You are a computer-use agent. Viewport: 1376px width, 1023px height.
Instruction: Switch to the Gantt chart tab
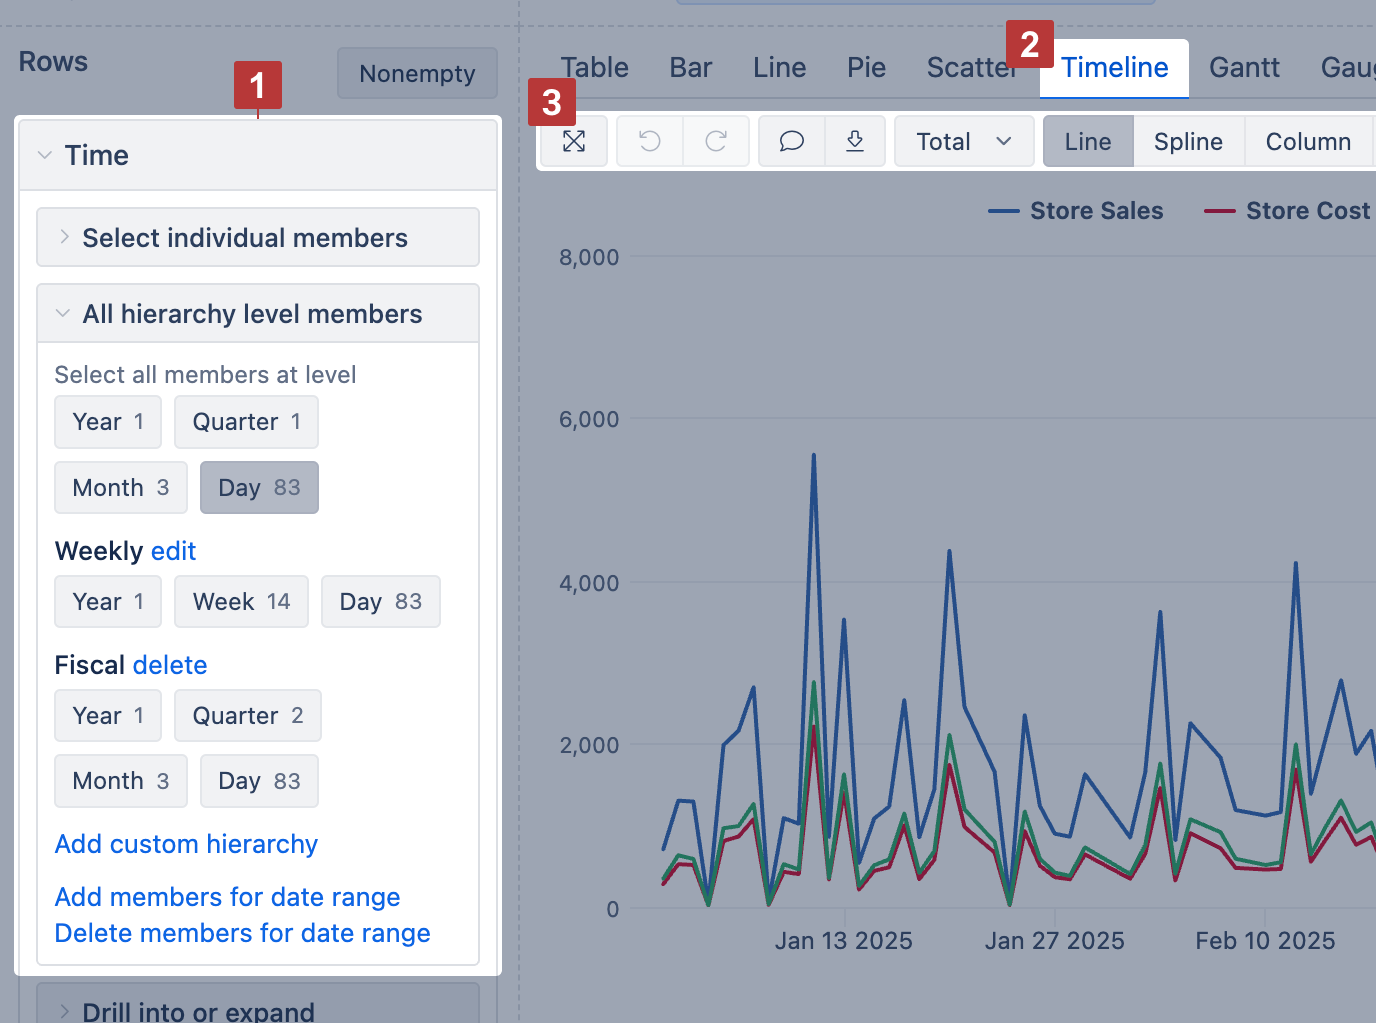1244,68
